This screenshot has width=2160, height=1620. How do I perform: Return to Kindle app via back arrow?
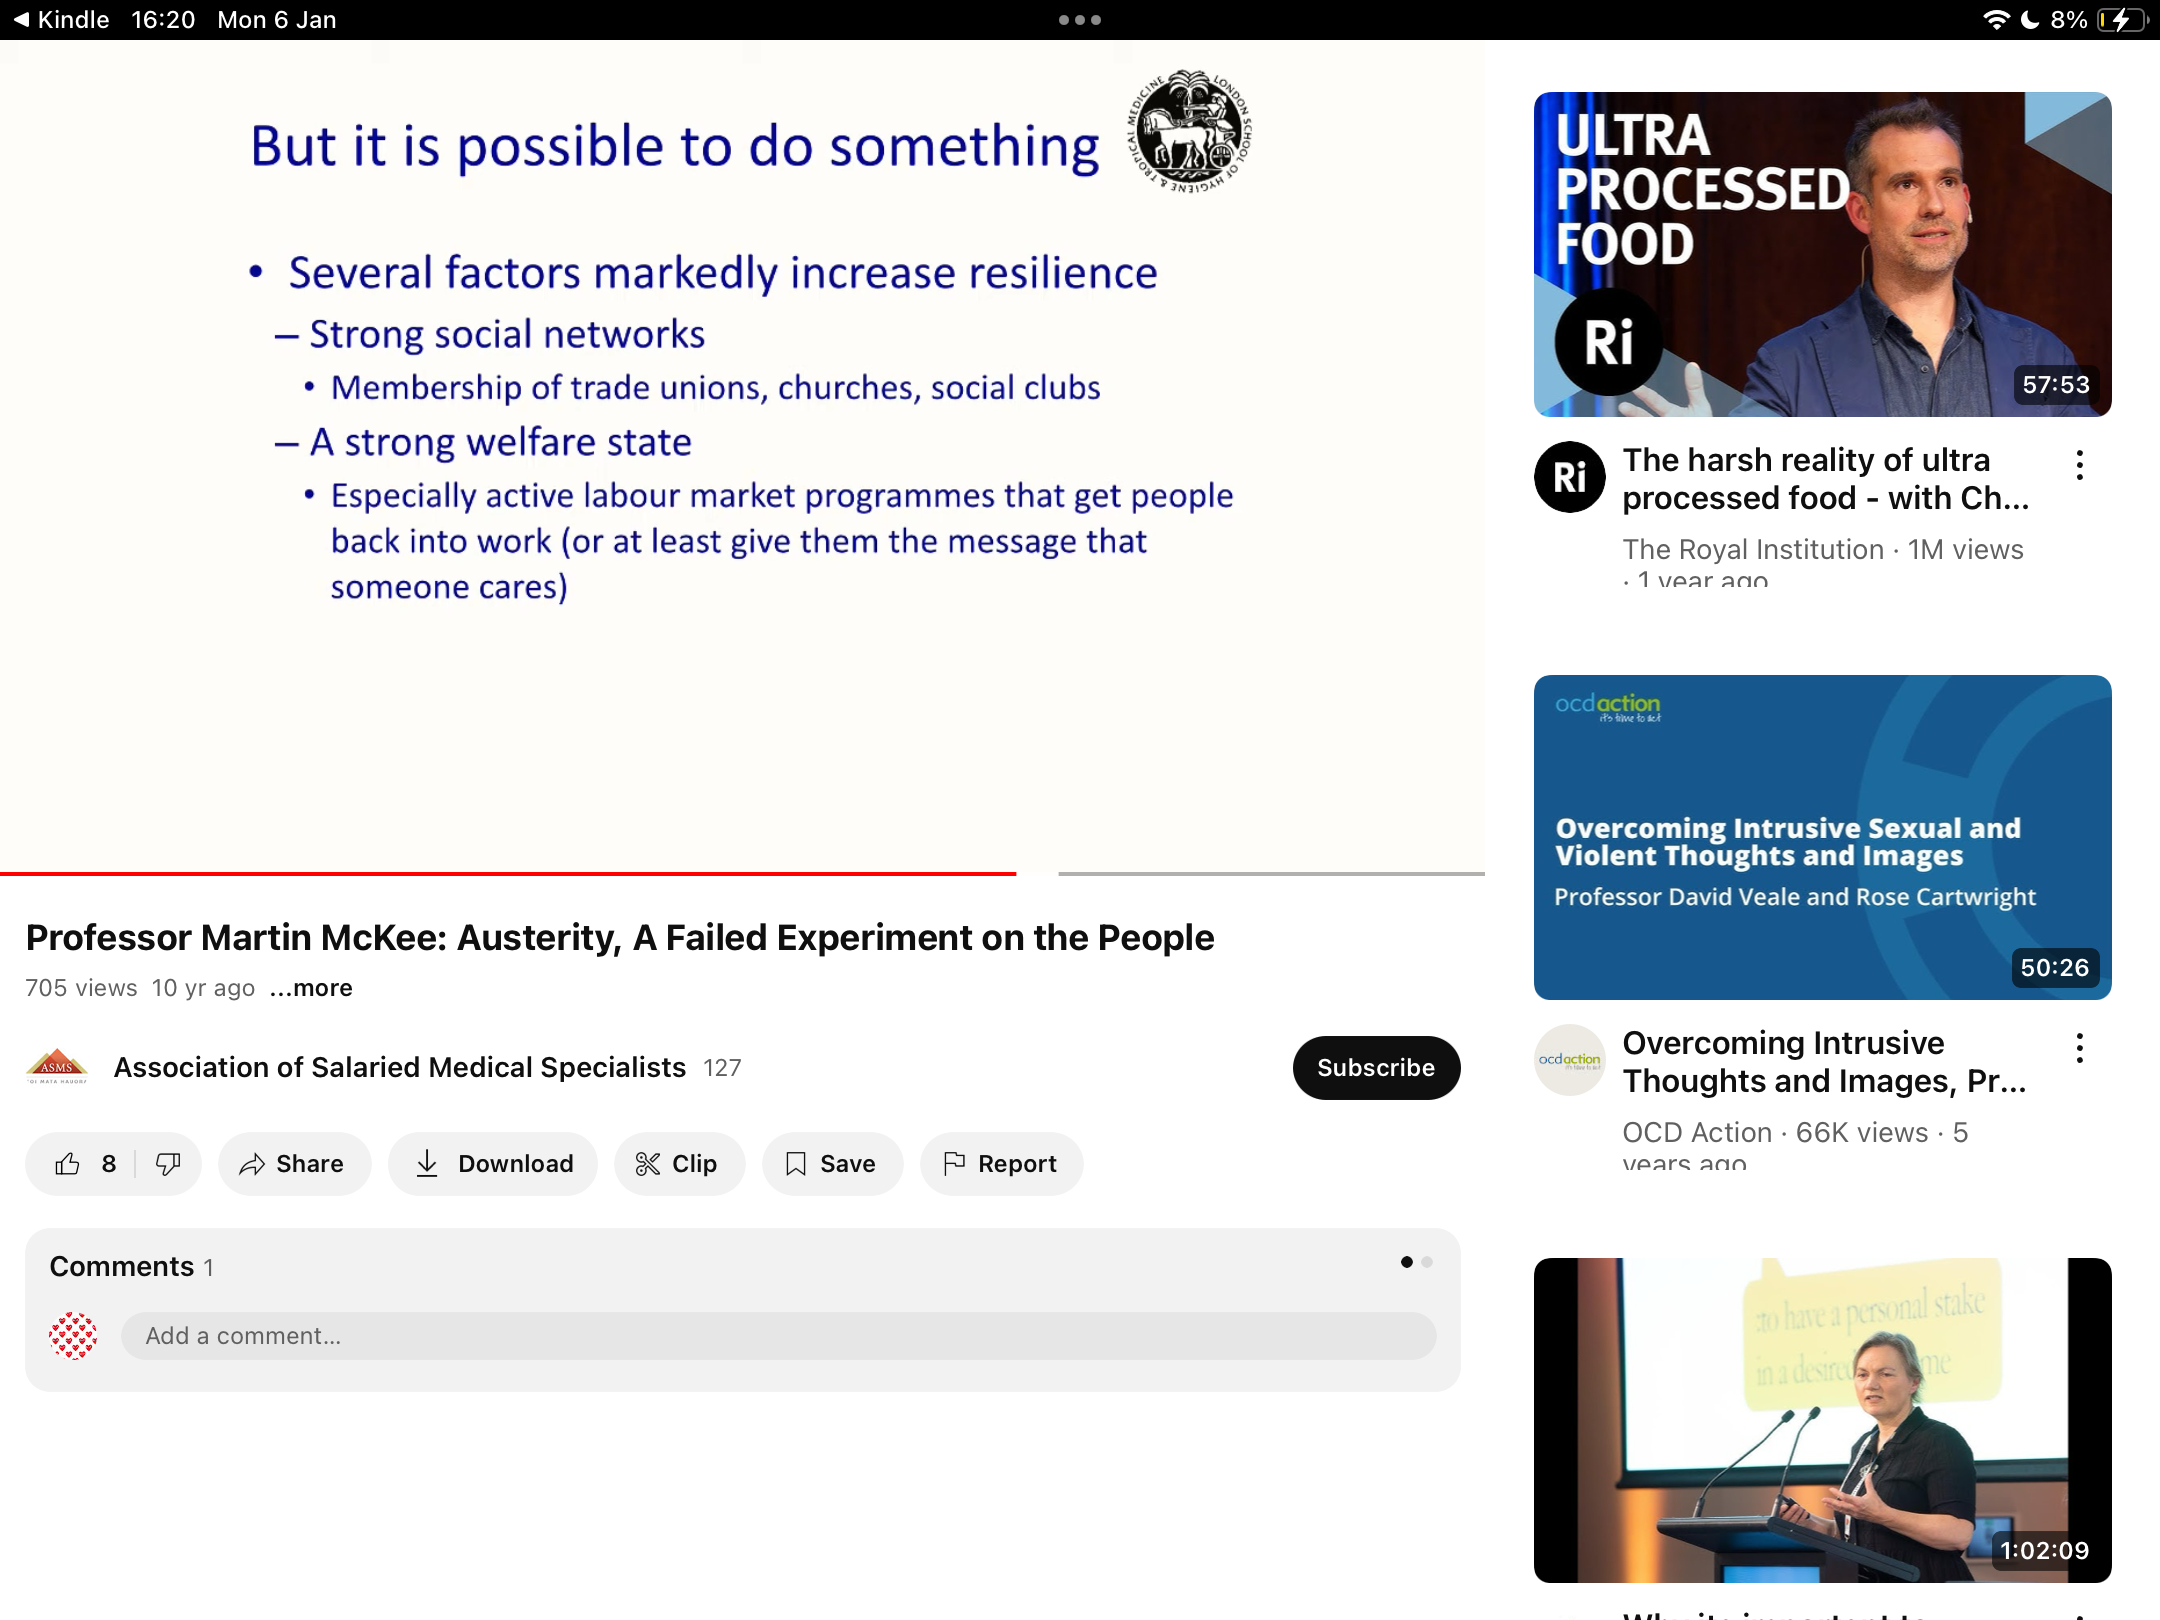60,20
